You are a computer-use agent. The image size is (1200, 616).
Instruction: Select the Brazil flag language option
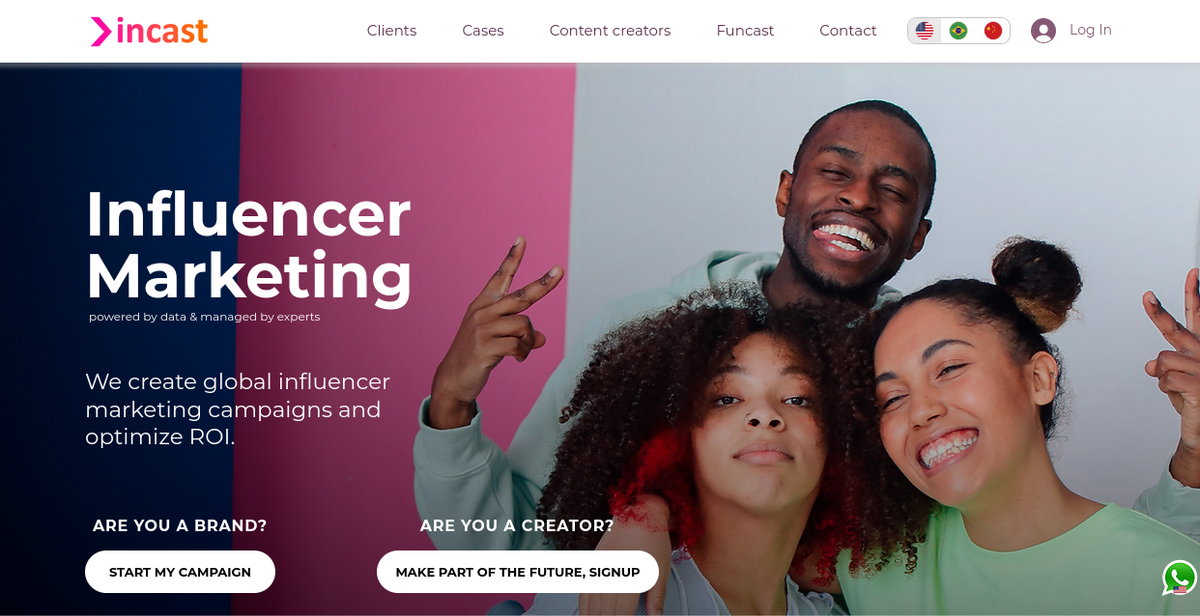pos(958,31)
